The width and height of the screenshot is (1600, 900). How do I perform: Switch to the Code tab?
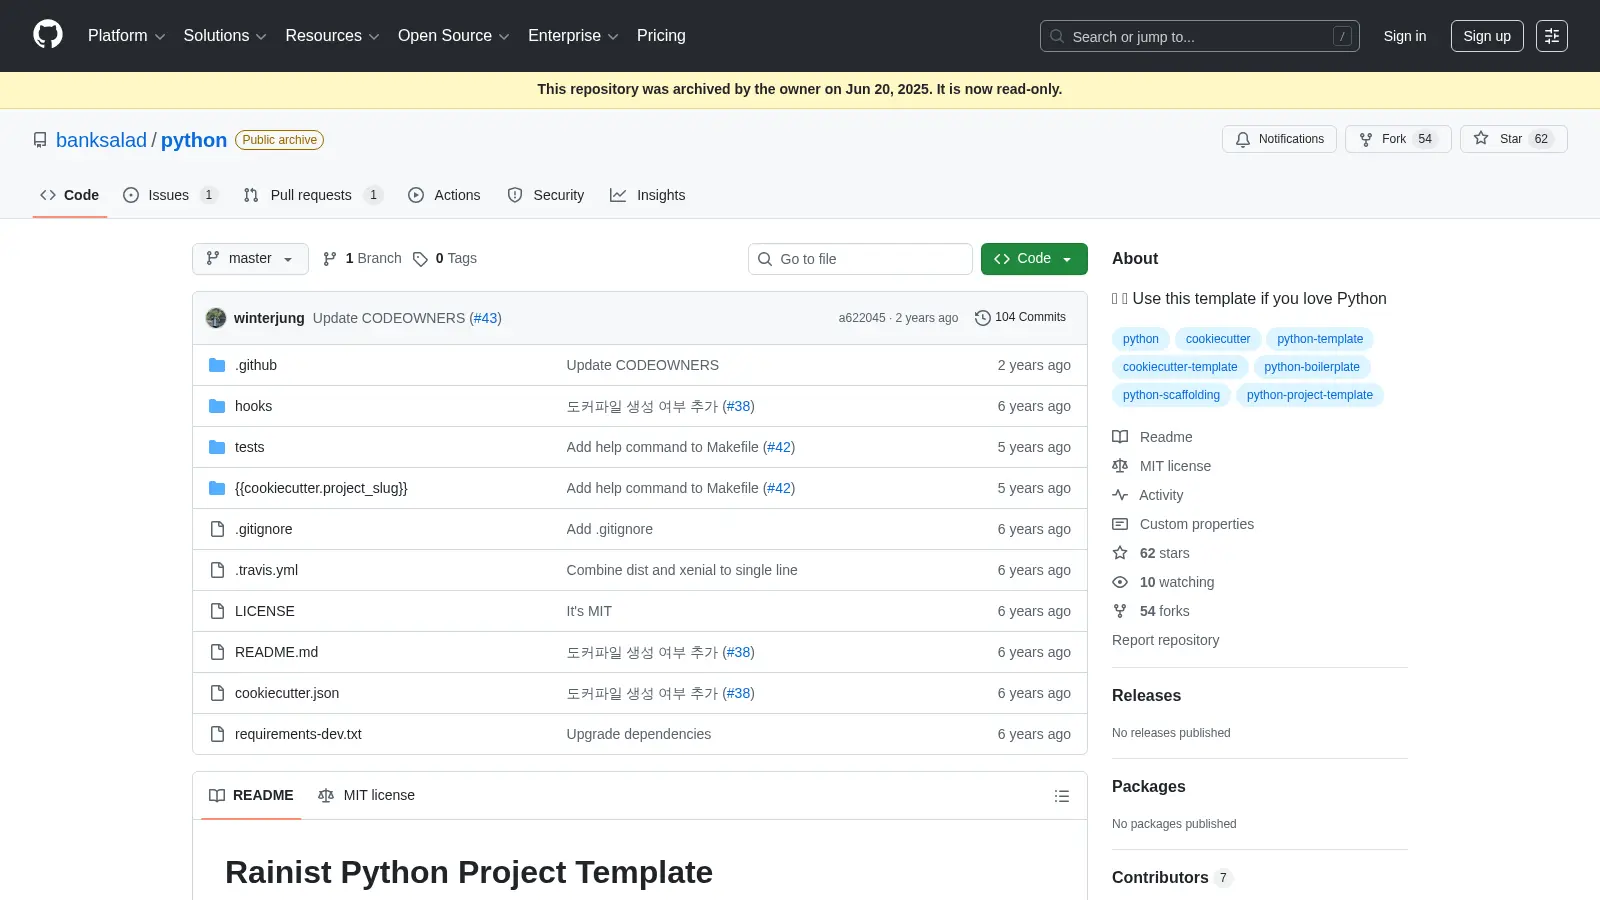click(69, 195)
